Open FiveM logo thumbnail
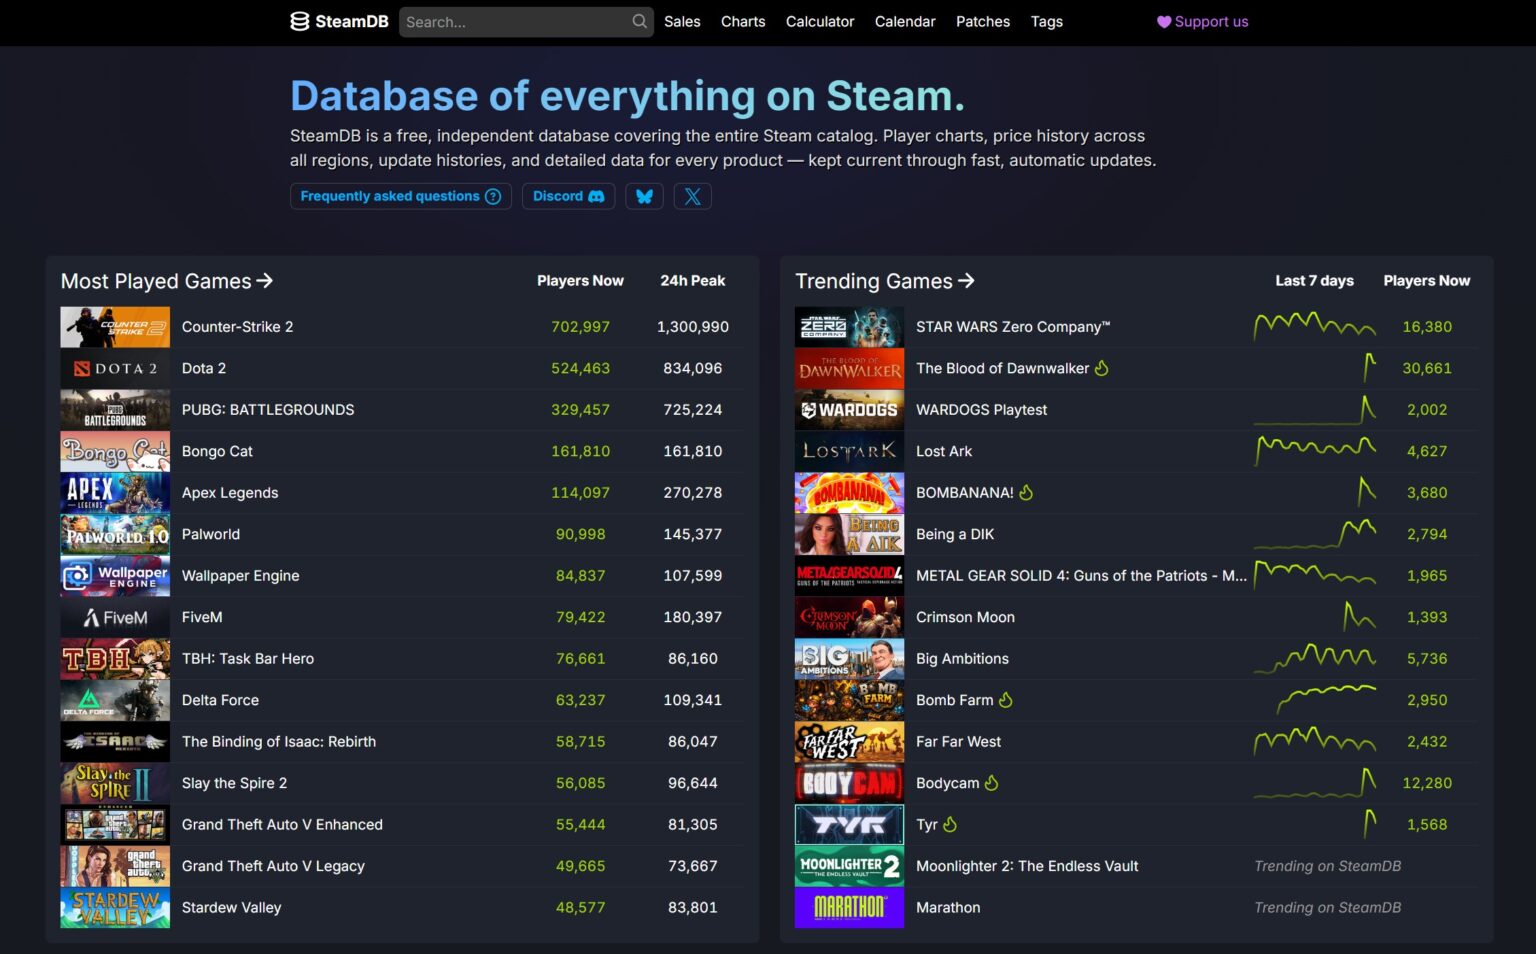This screenshot has height=954, width=1536. click(x=115, y=617)
